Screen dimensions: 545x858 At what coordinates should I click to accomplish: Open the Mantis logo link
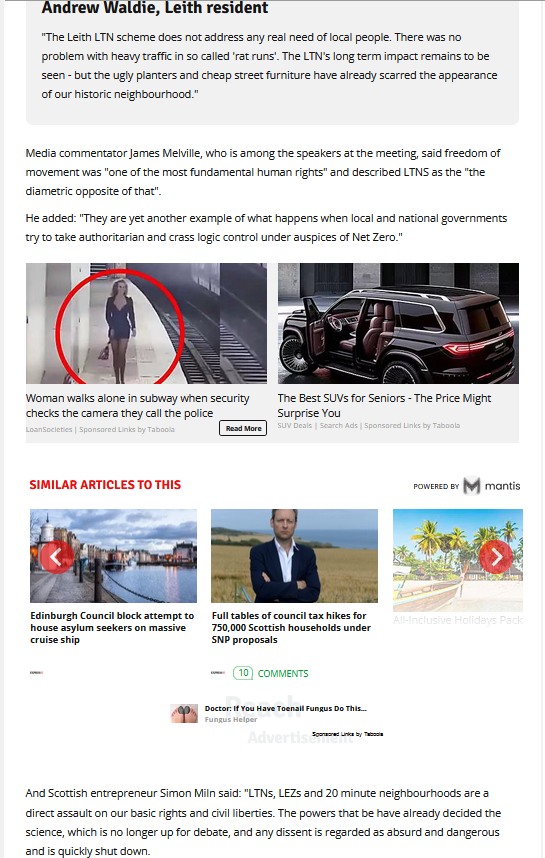491,485
